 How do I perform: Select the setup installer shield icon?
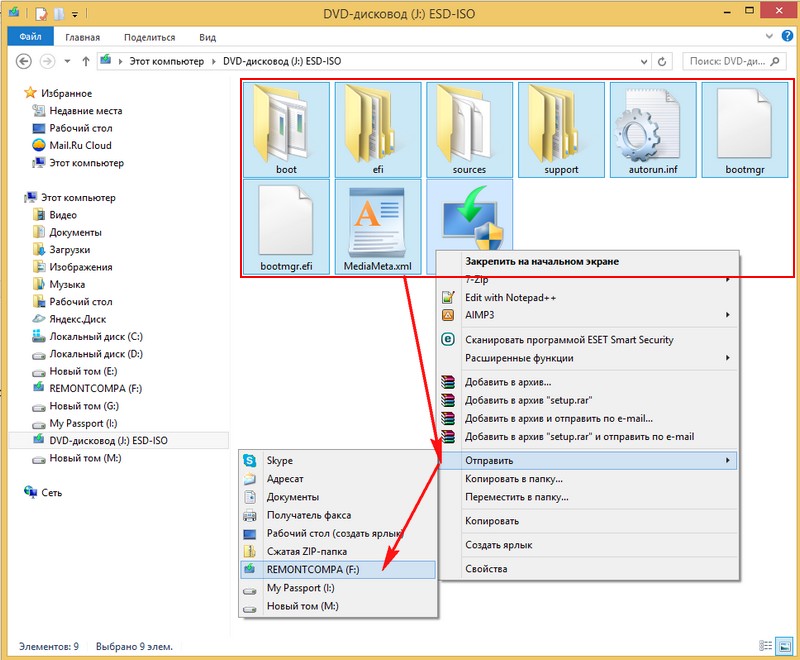(x=472, y=218)
